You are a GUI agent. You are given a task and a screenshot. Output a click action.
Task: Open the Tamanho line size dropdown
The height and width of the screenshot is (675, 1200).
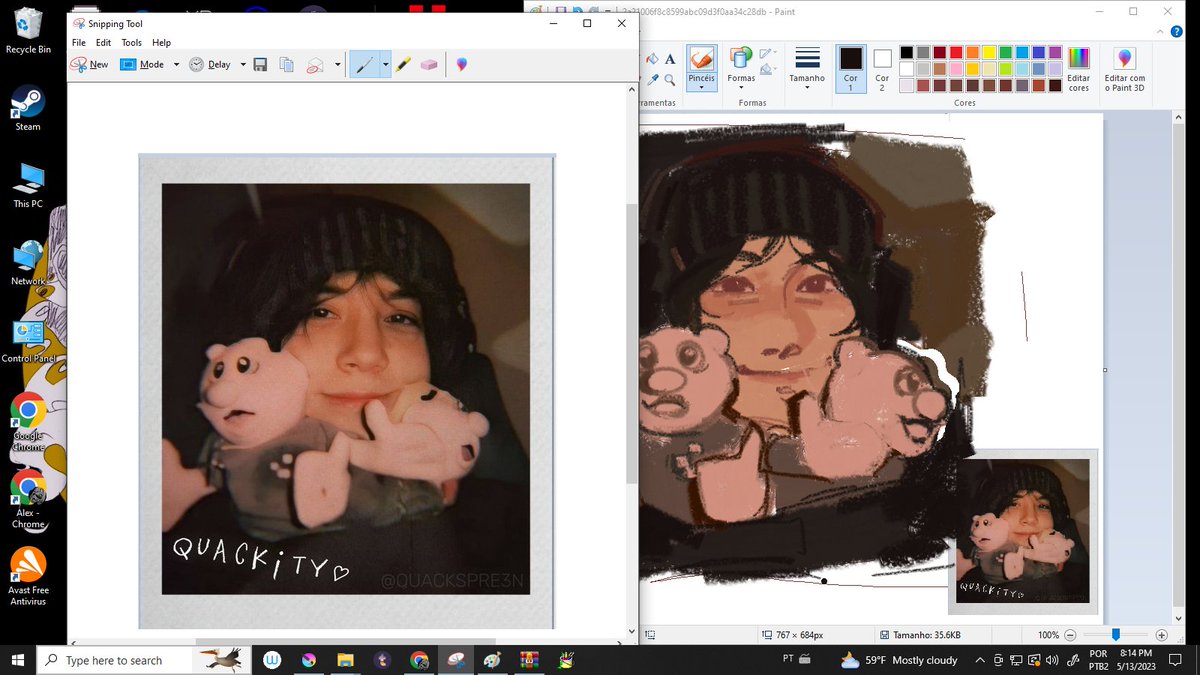click(x=807, y=67)
